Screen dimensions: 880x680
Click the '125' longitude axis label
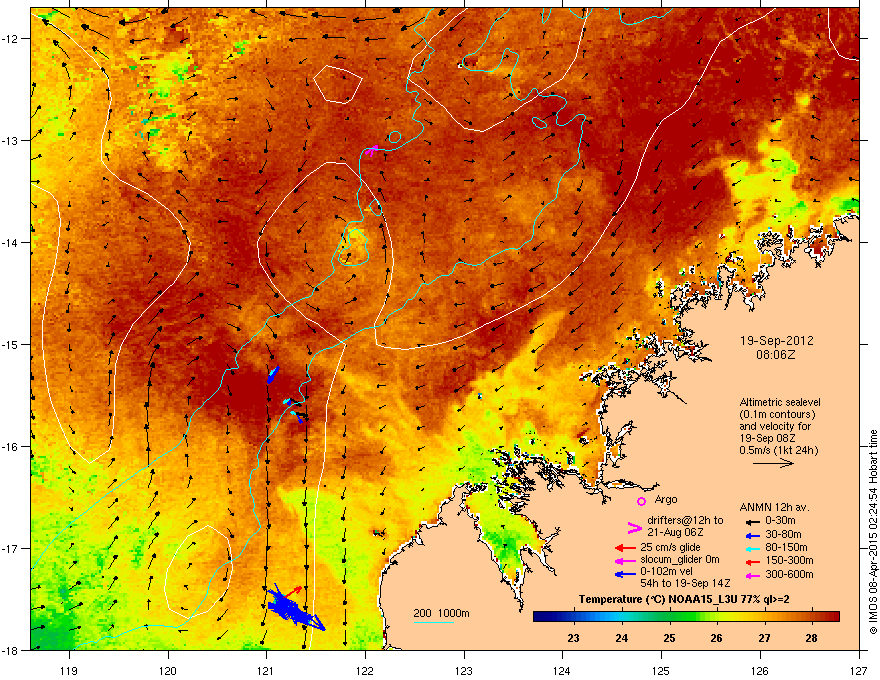coord(661,670)
